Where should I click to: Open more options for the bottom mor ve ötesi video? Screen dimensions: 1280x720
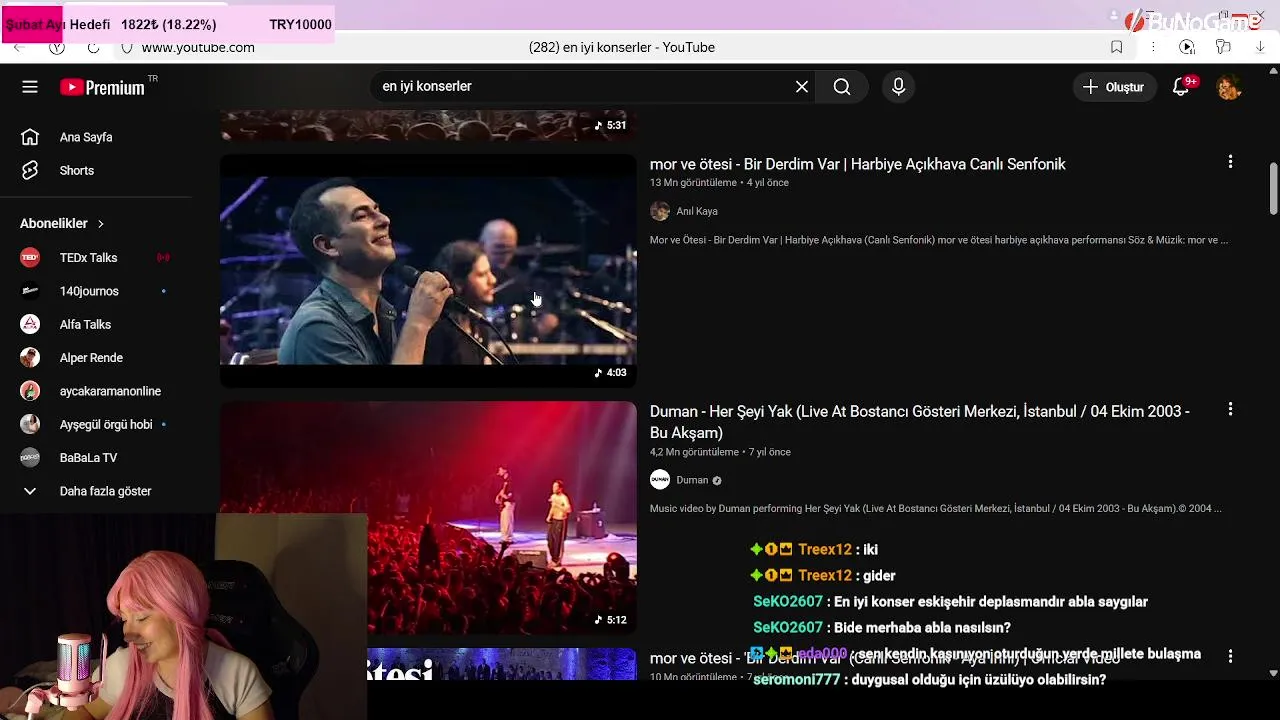tap(1230, 657)
